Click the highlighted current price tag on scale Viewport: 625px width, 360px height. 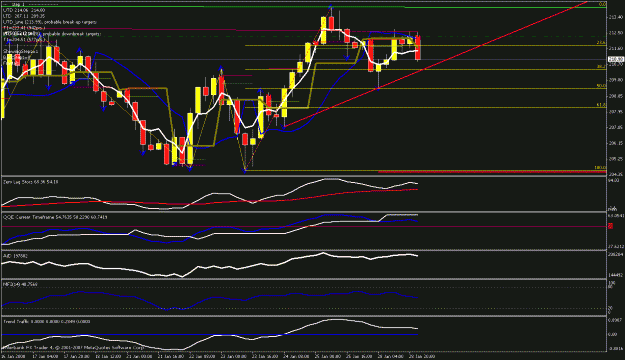click(x=616, y=59)
